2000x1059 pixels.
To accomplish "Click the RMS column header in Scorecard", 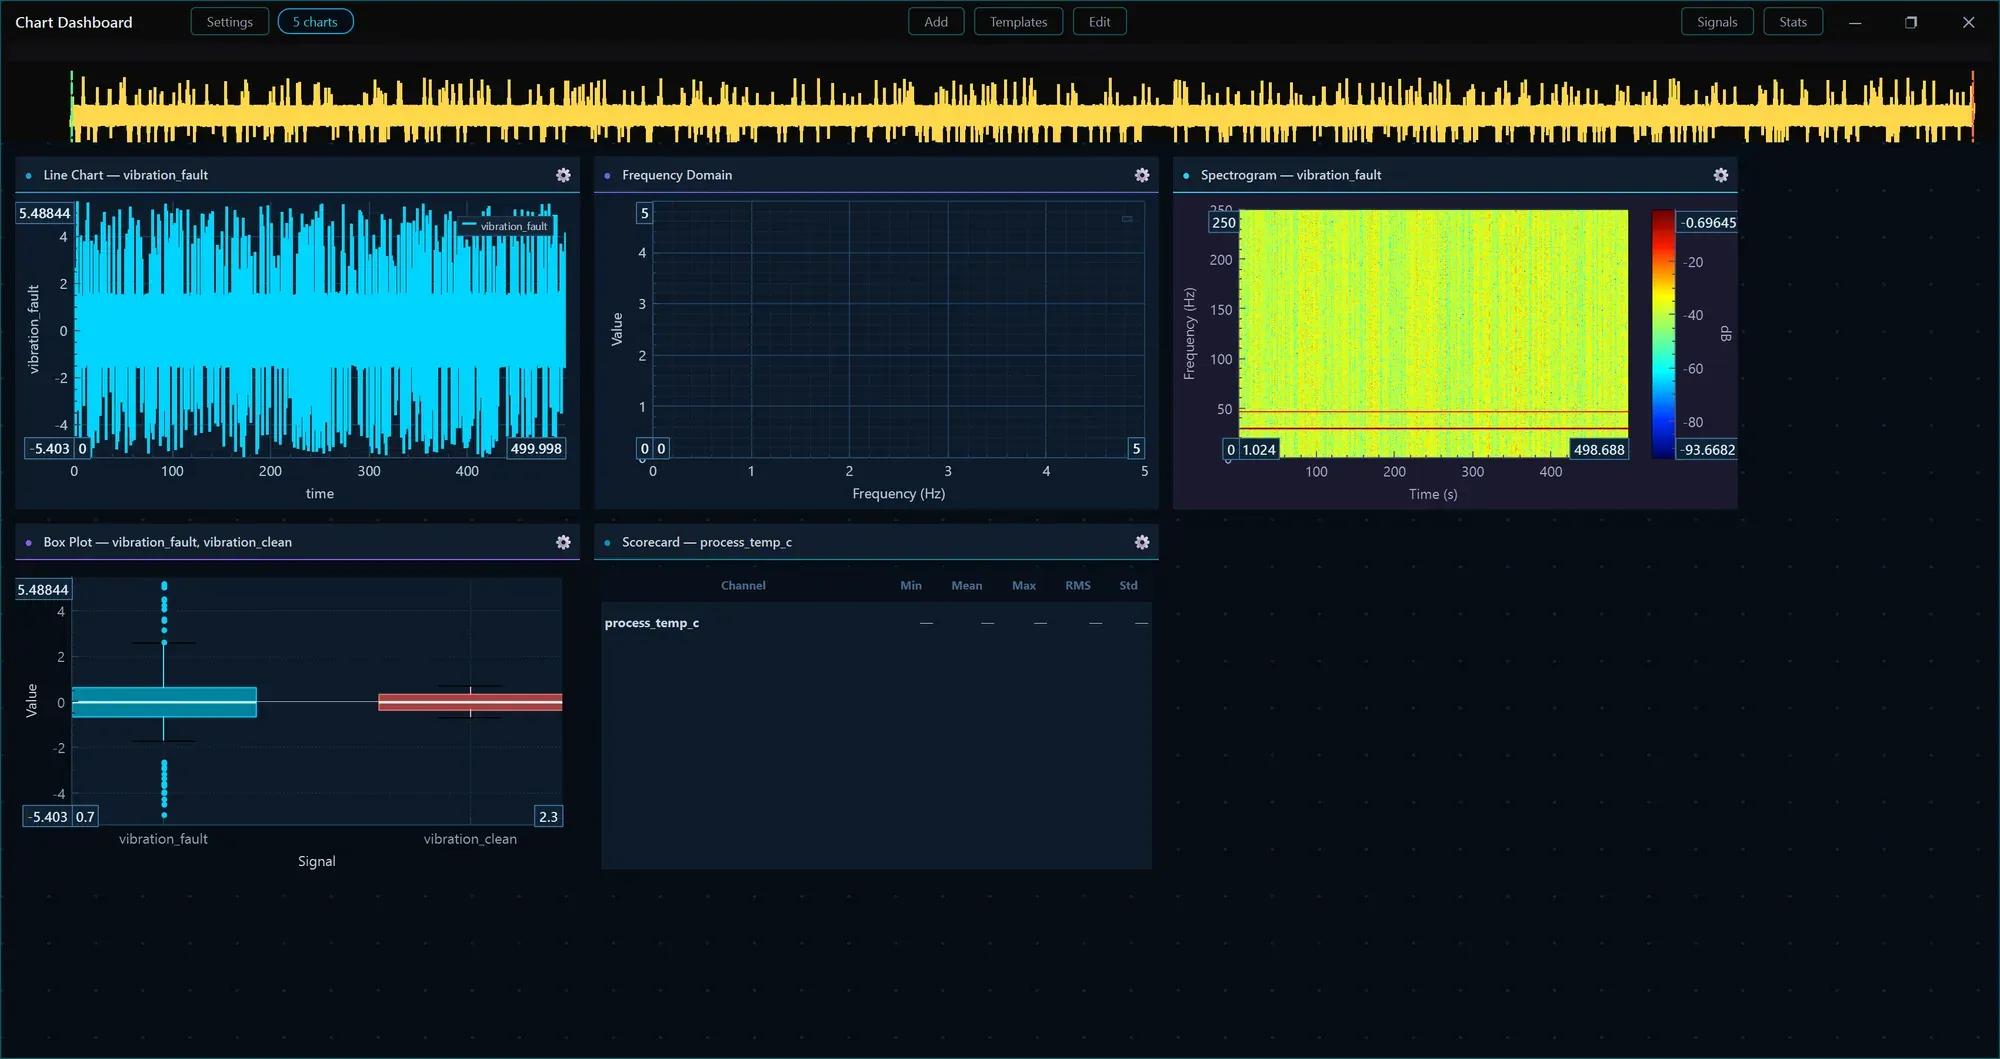I will tap(1078, 586).
